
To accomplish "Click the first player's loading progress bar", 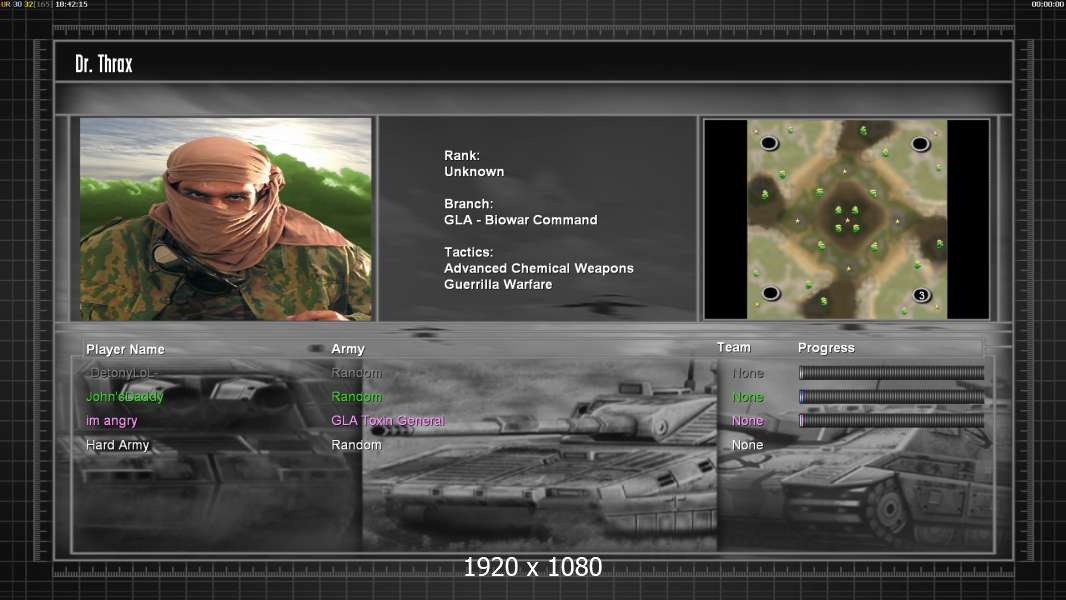I will (x=891, y=373).
